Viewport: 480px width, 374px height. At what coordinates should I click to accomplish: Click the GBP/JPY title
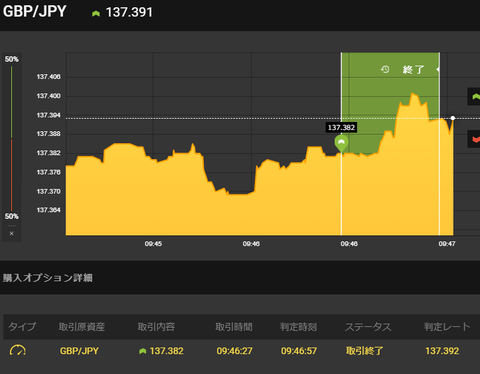[x=35, y=12]
